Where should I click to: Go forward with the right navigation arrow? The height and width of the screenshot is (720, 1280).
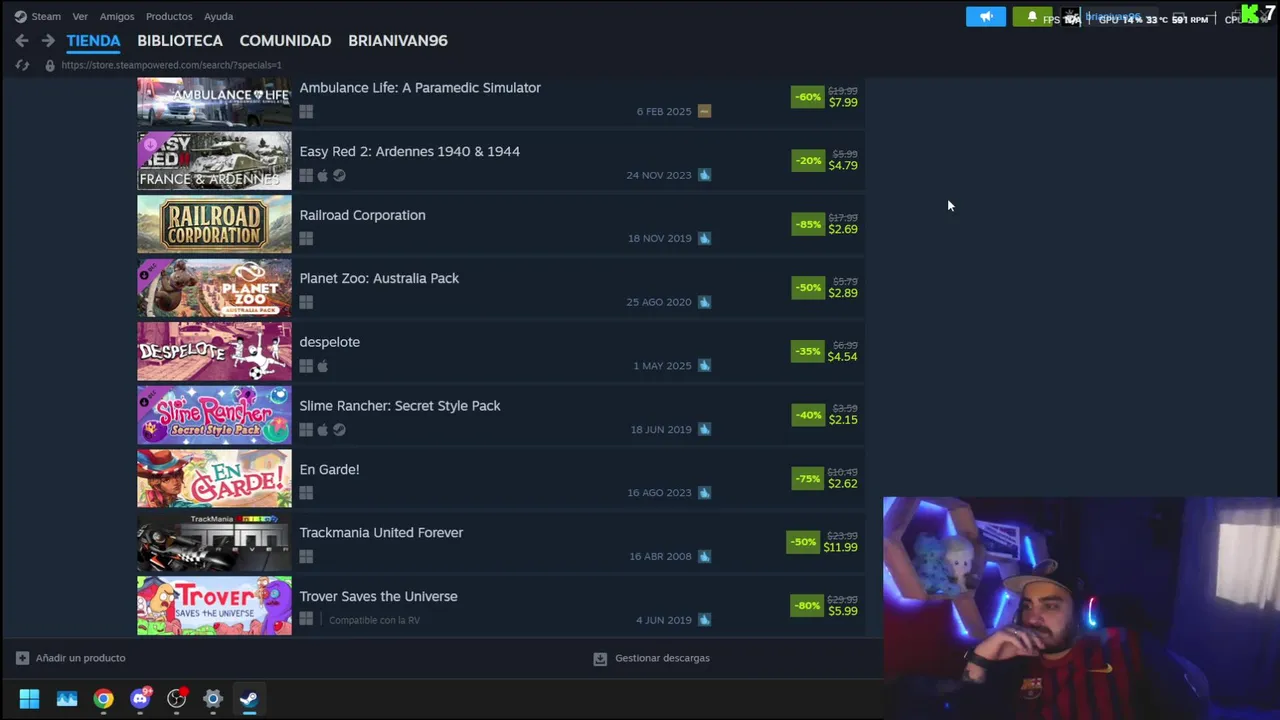[48, 41]
